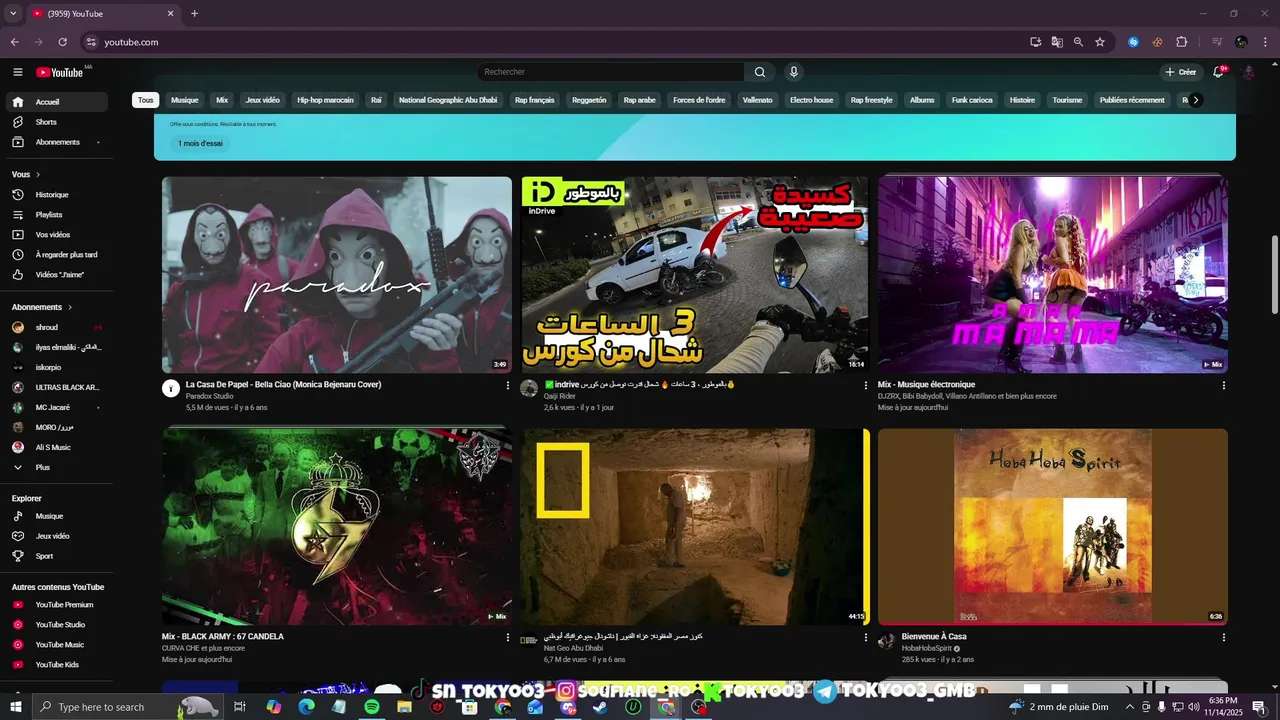This screenshot has height=720, width=1280.
Task: Activate voice search microphone
Action: (x=793, y=72)
